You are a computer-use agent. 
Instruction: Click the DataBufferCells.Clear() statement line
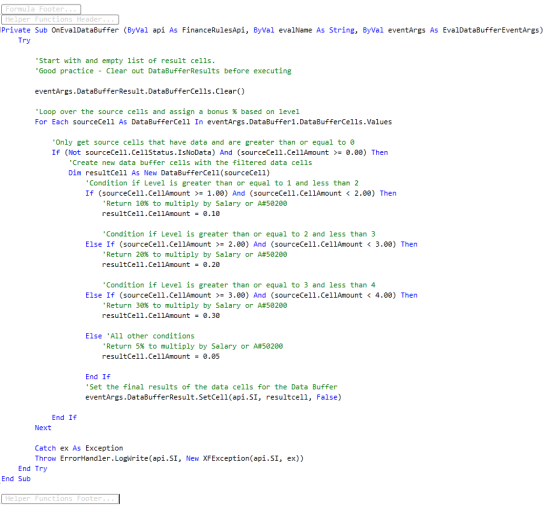[140, 91]
